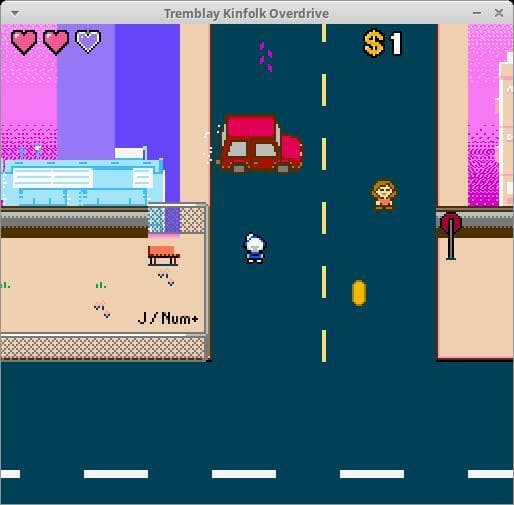Close the game window
514x505 pixels.
[x=499, y=13]
